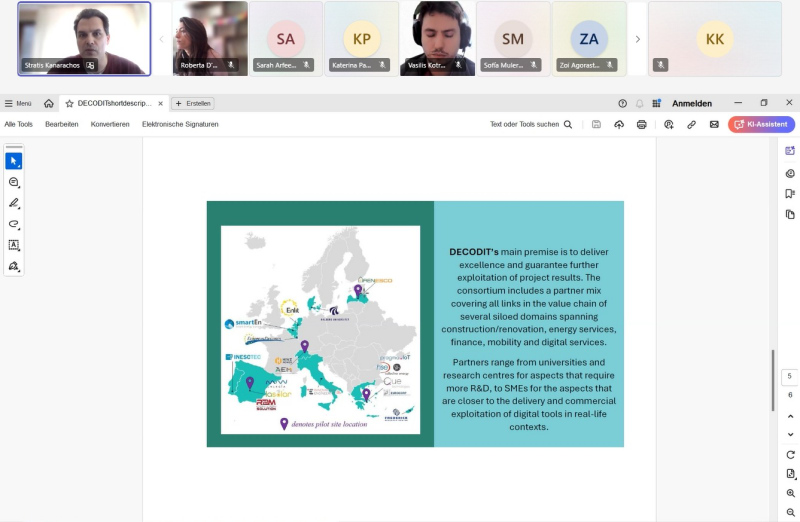The height and width of the screenshot is (522, 800).
Task: Click the current page number 5 field
Action: coord(789,377)
